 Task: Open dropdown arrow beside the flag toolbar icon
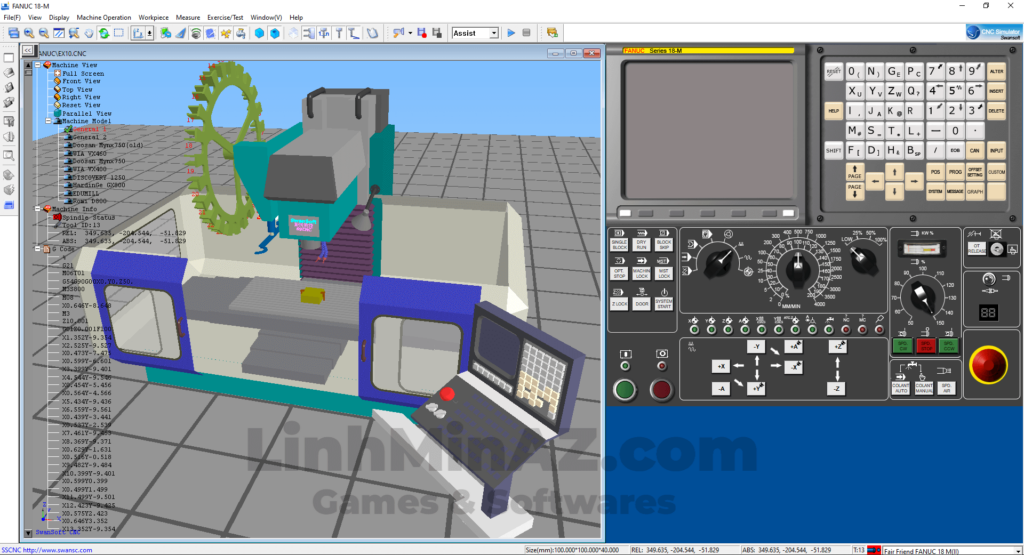click(x=410, y=33)
